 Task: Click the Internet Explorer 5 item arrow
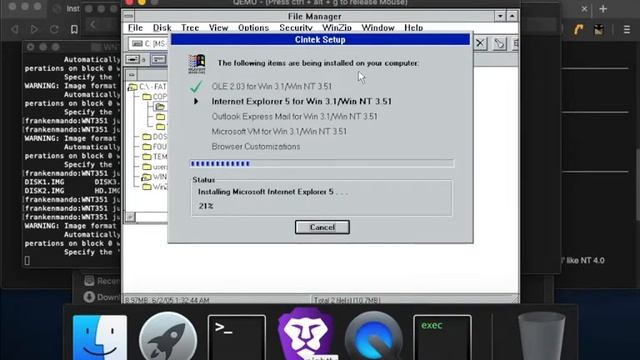point(196,101)
